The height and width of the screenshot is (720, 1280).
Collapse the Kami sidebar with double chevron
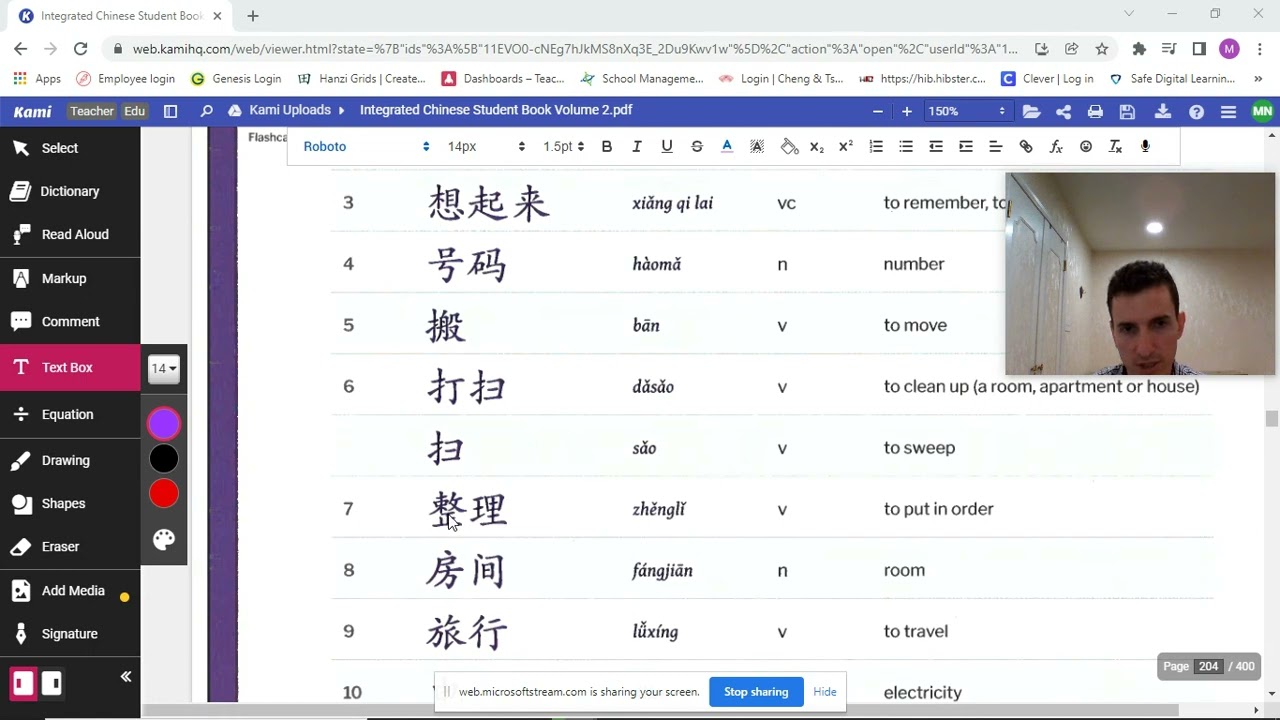[x=126, y=677]
